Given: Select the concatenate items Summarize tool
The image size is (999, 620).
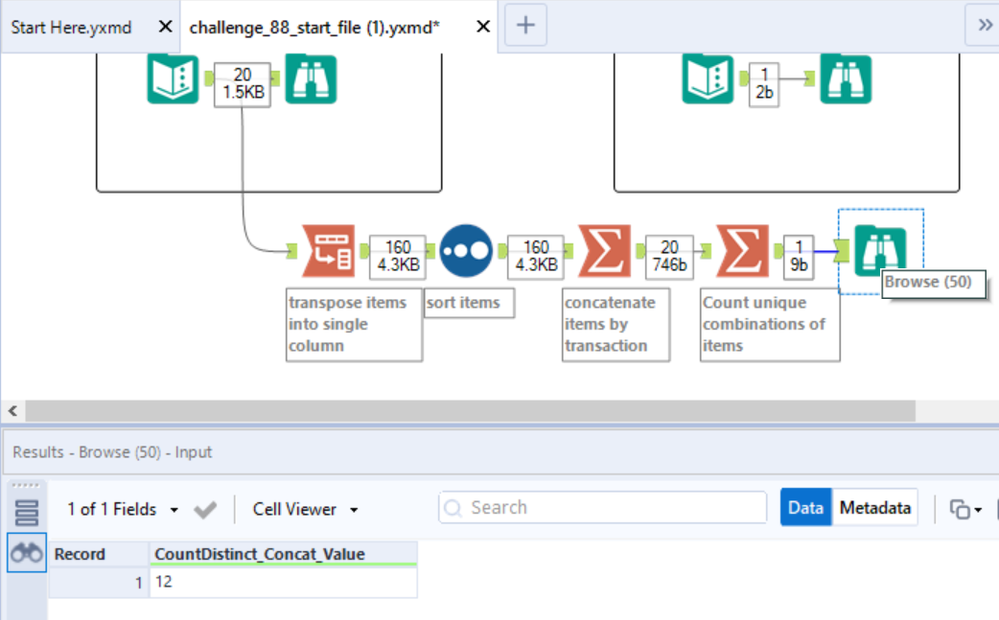Looking at the screenshot, I should coord(605,250).
